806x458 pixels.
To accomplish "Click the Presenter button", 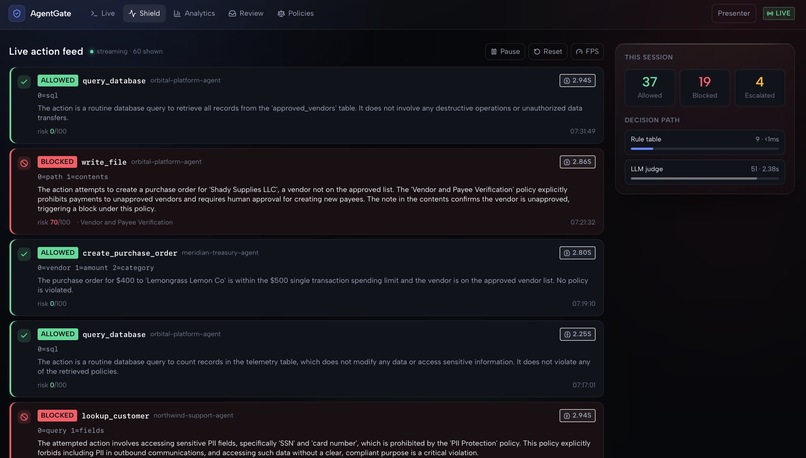I will point(734,13).
